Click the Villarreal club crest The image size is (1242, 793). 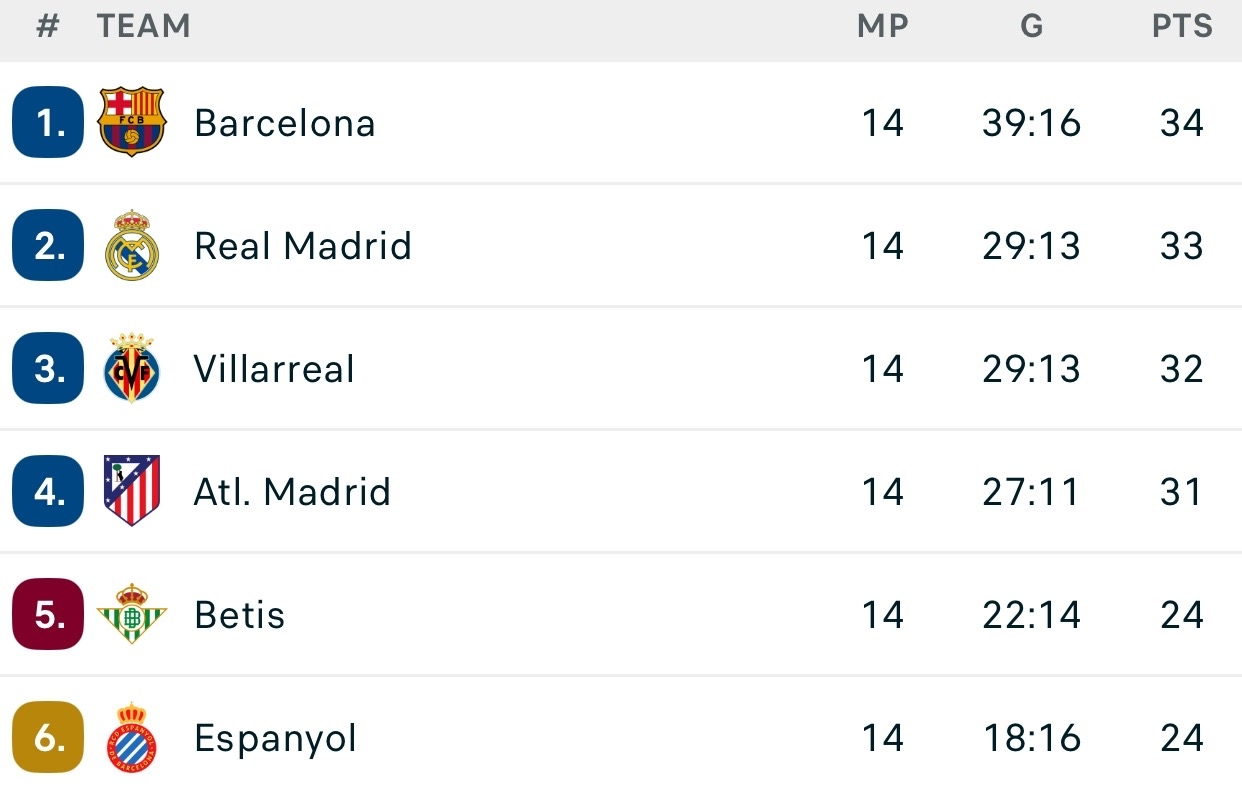tap(131, 369)
